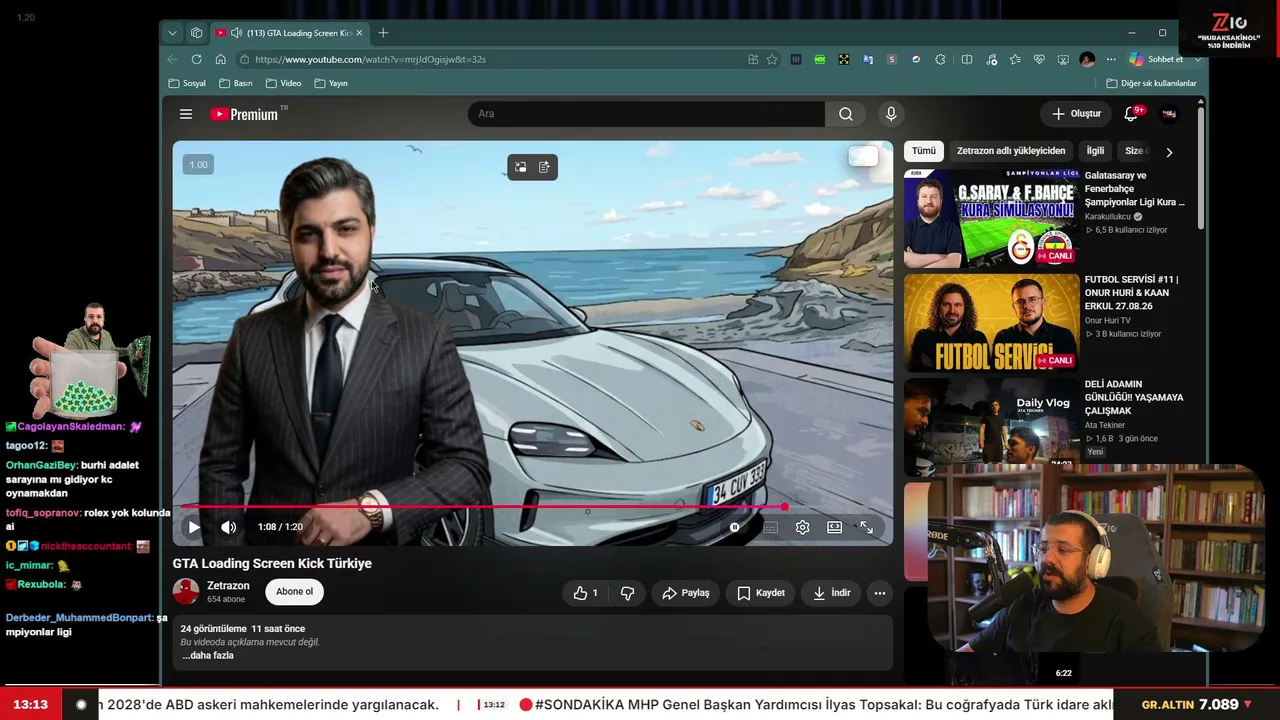Open the browser profile avatar
This screenshot has height=720, width=1280.
[x=1087, y=60]
